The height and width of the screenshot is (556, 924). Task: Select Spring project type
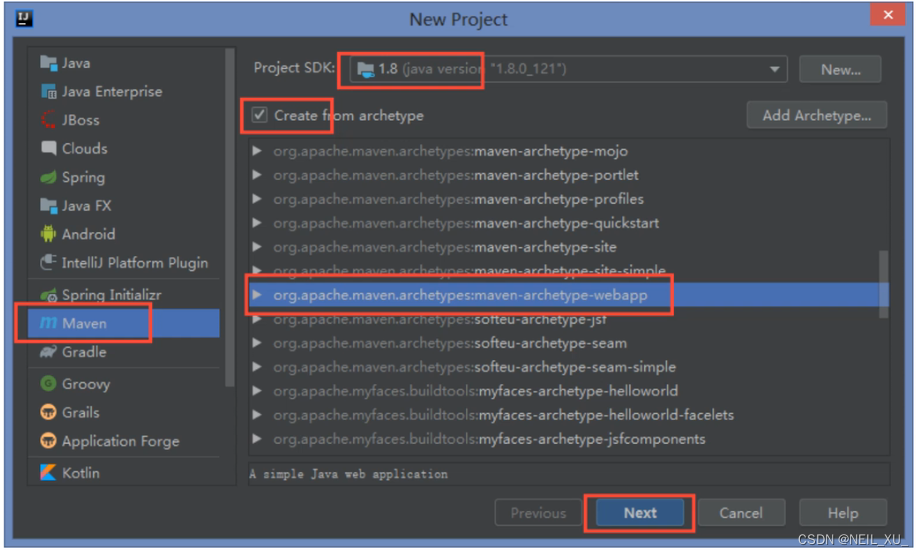coord(83,177)
